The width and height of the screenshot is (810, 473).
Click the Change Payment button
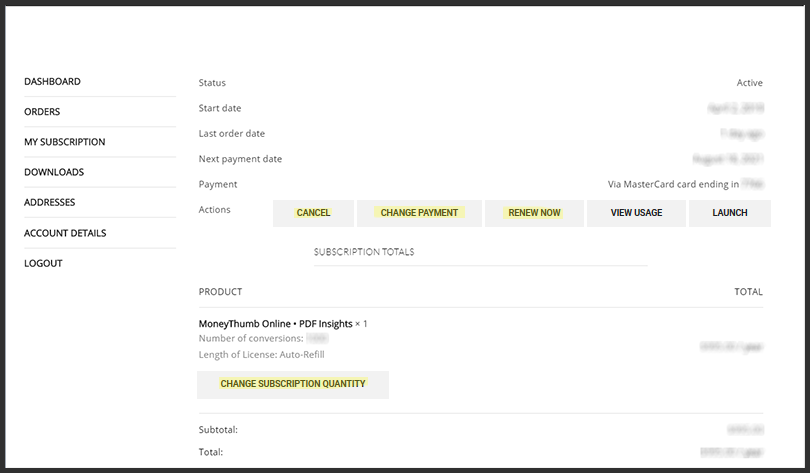tap(419, 213)
